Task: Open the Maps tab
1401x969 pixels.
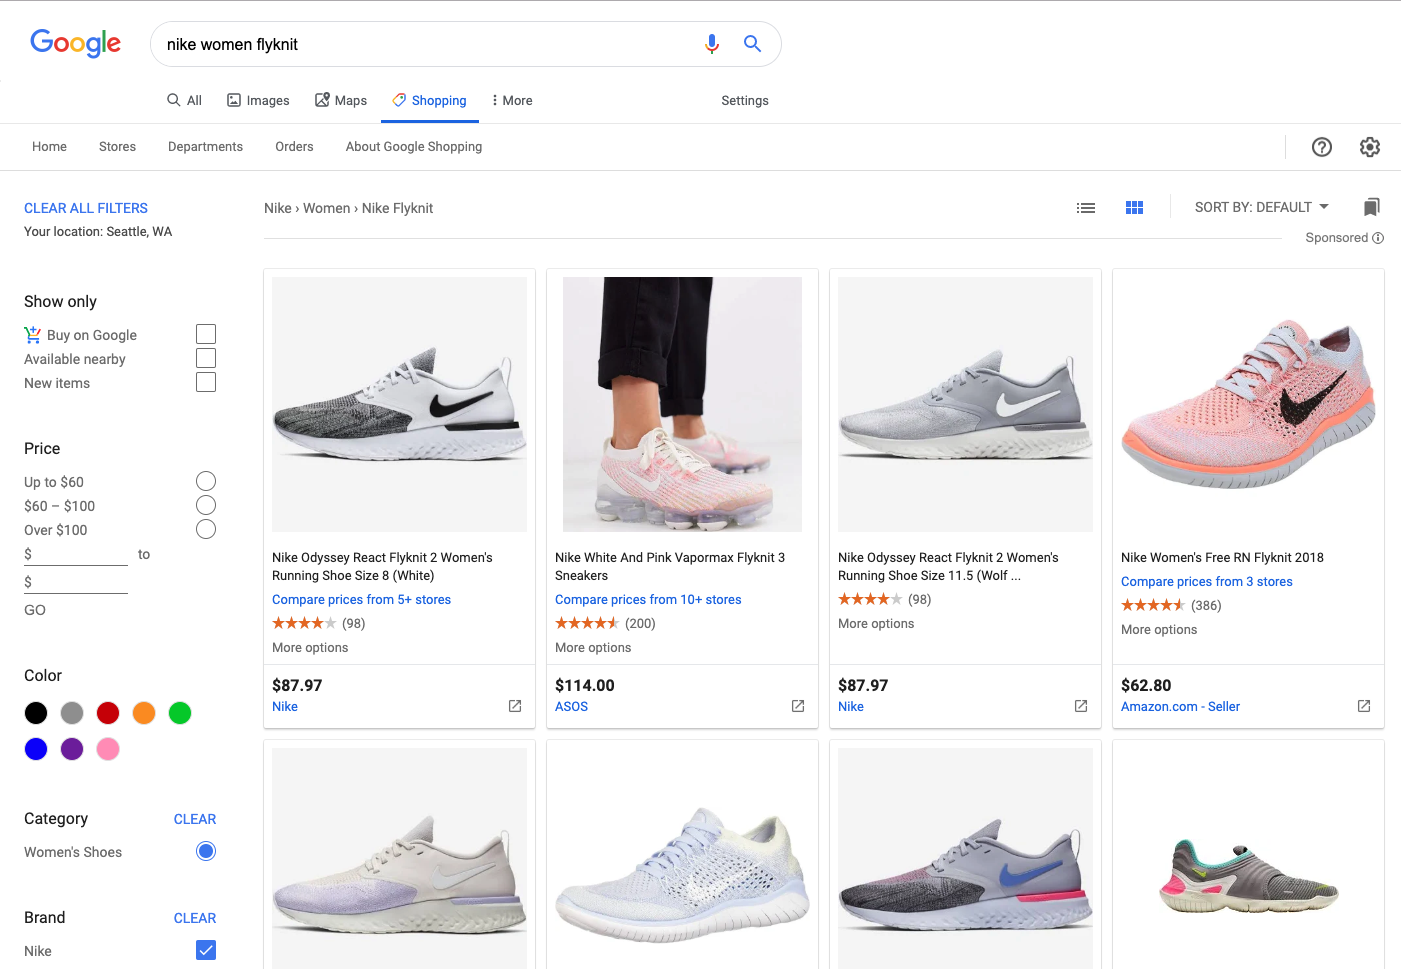Action: pos(341,100)
